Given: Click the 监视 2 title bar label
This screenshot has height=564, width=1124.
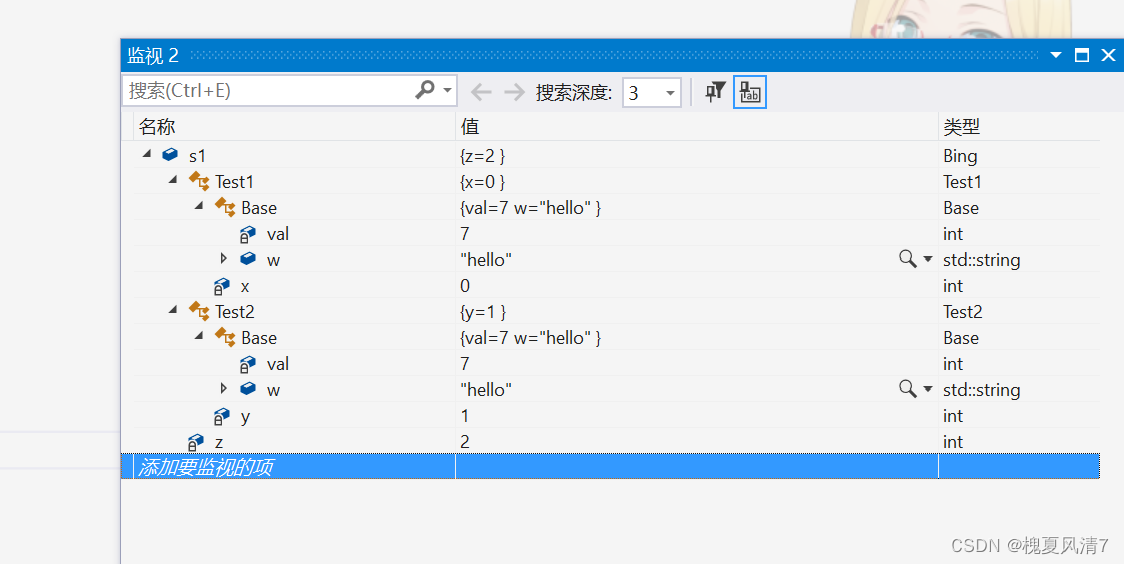Looking at the screenshot, I should point(153,55).
